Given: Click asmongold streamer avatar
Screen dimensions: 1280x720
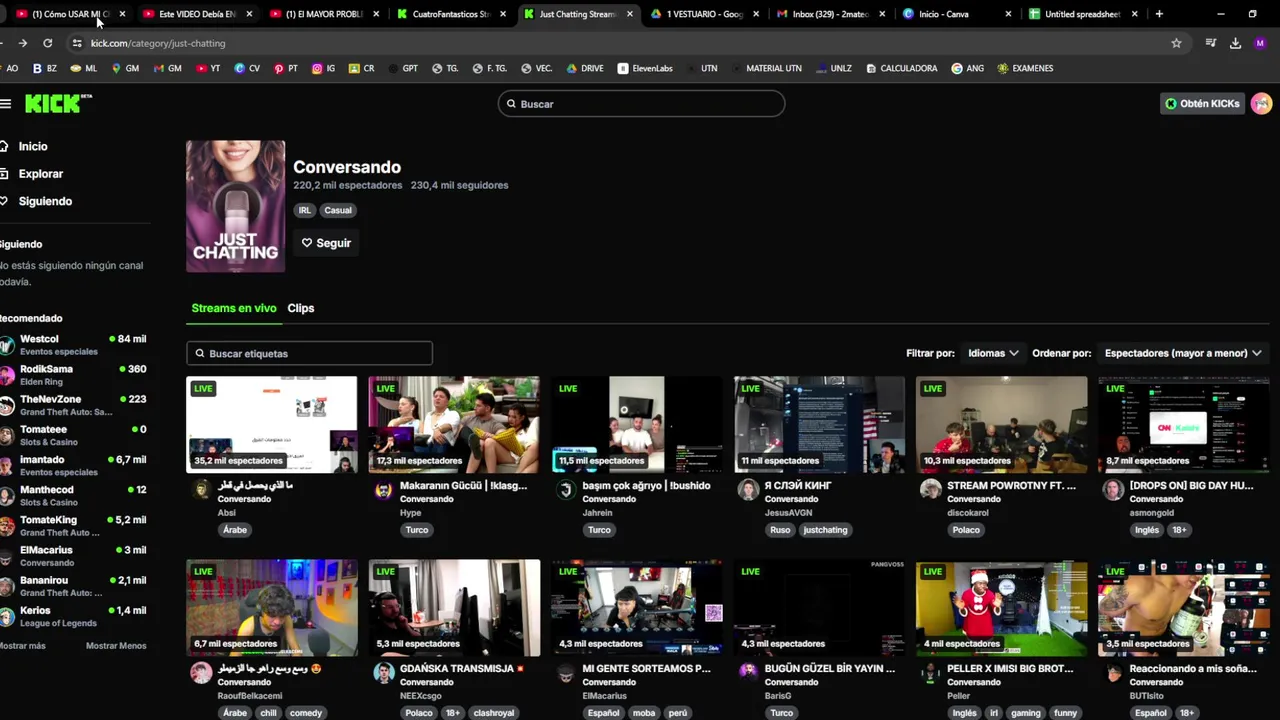Looking at the screenshot, I should (x=1113, y=490).
